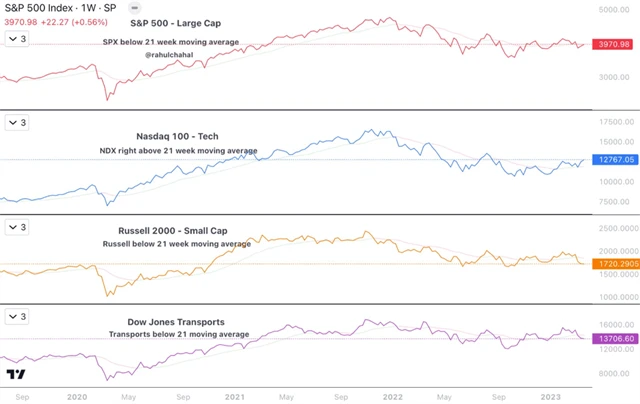Viewport: 640px width, 404px height.
Task: Select the "Nasdaq 100 - Tech" text annotation
Action: pos(177,135)
